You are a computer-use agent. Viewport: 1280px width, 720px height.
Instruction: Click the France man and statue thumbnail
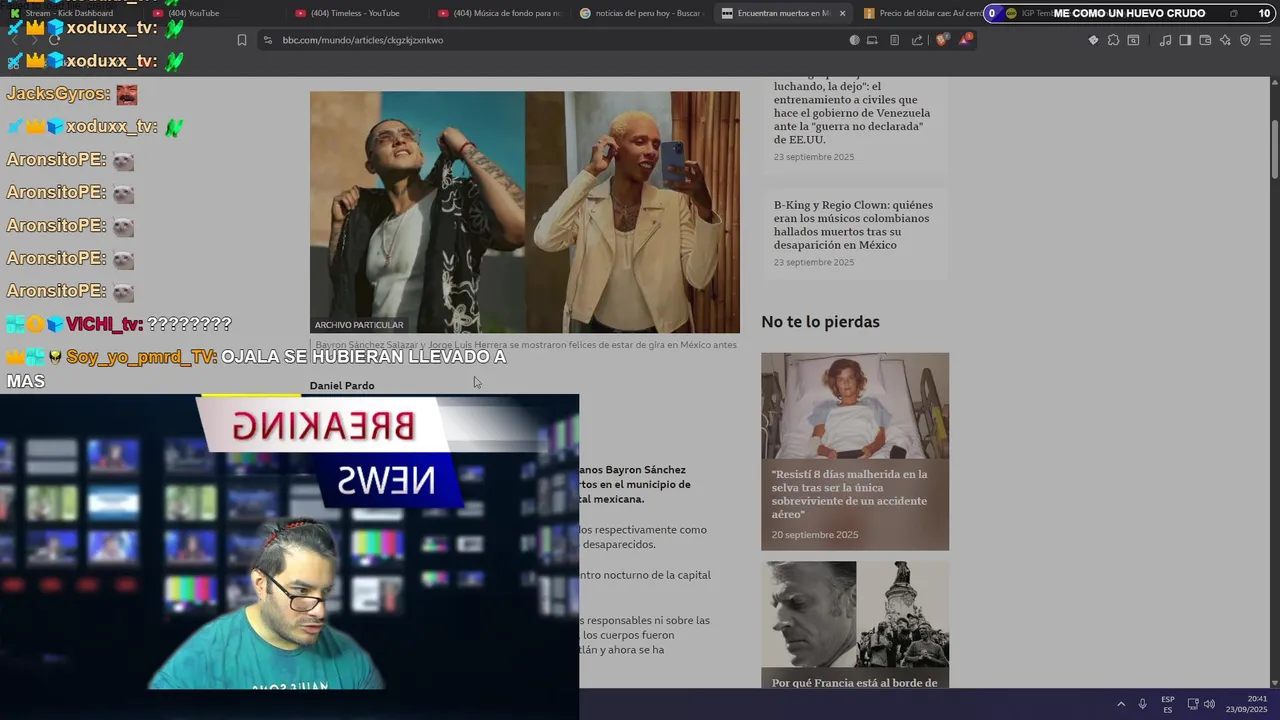click(x=855, y=614)
